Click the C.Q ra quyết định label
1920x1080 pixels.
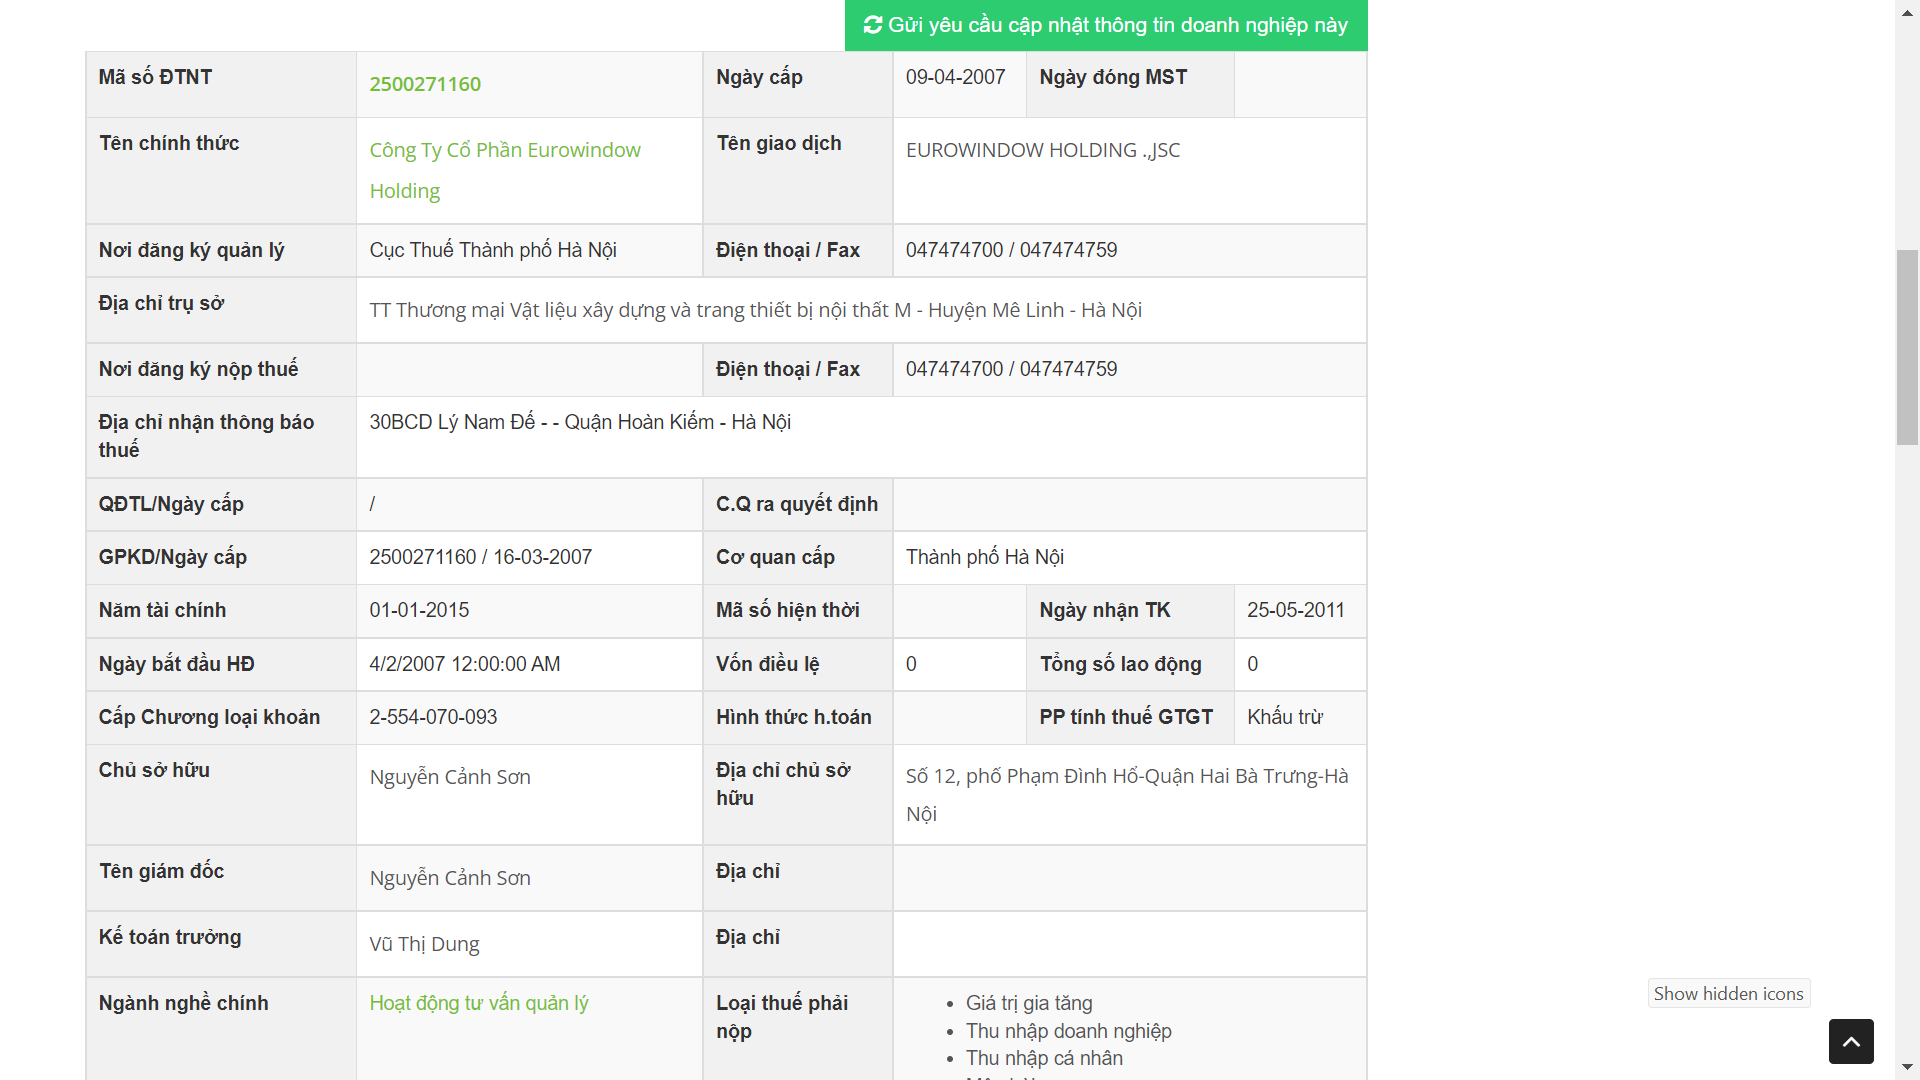pos(797,504)
